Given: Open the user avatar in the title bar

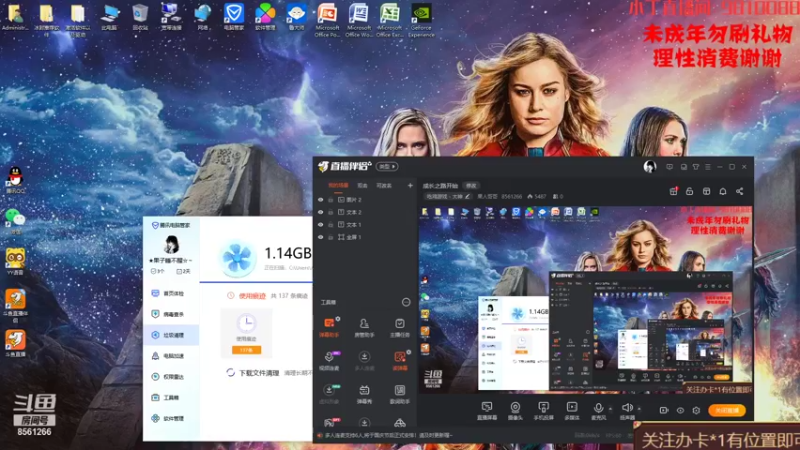Looking at the screenshot, I should pyautogui.click(x=649, y=167).
